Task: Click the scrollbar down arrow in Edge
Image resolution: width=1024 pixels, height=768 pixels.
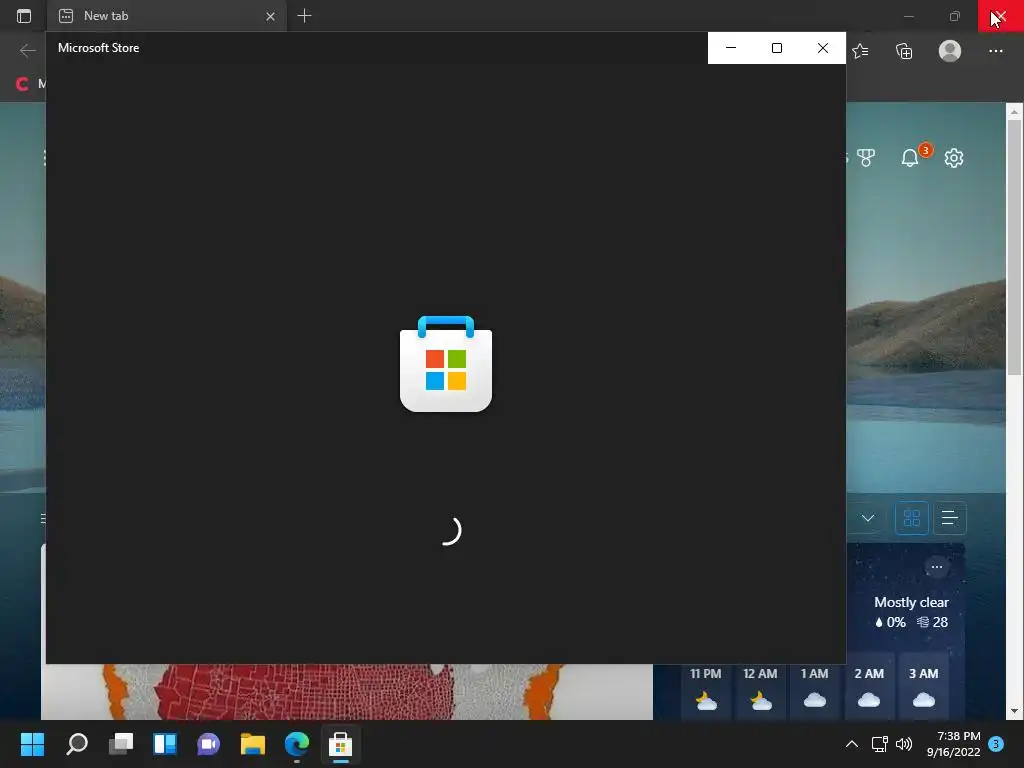Action: pyautogui.click(x=1014, y=711)
